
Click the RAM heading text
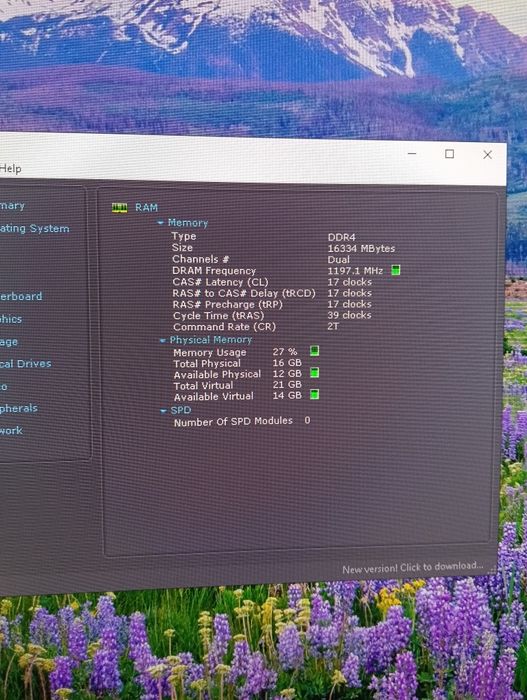click(x=146, y=208)
